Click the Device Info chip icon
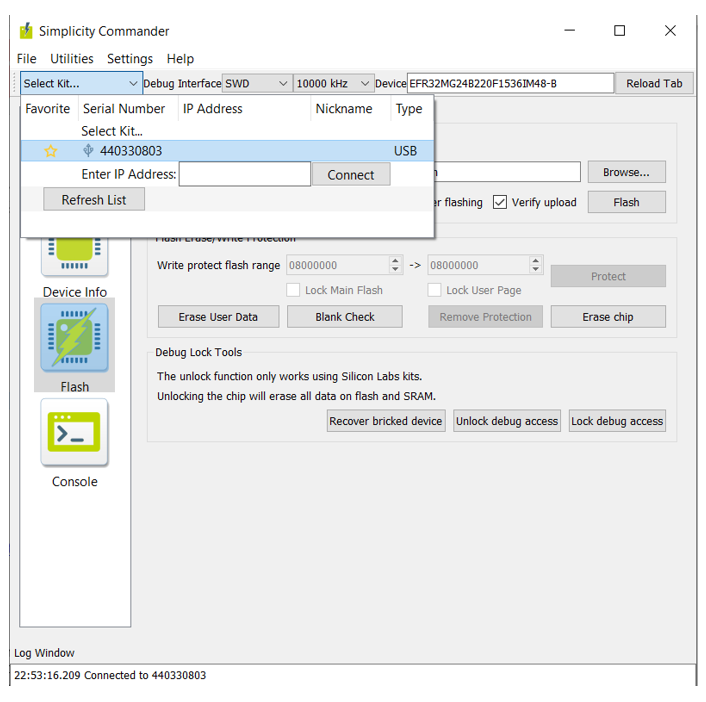 click(x=74, y=256)
